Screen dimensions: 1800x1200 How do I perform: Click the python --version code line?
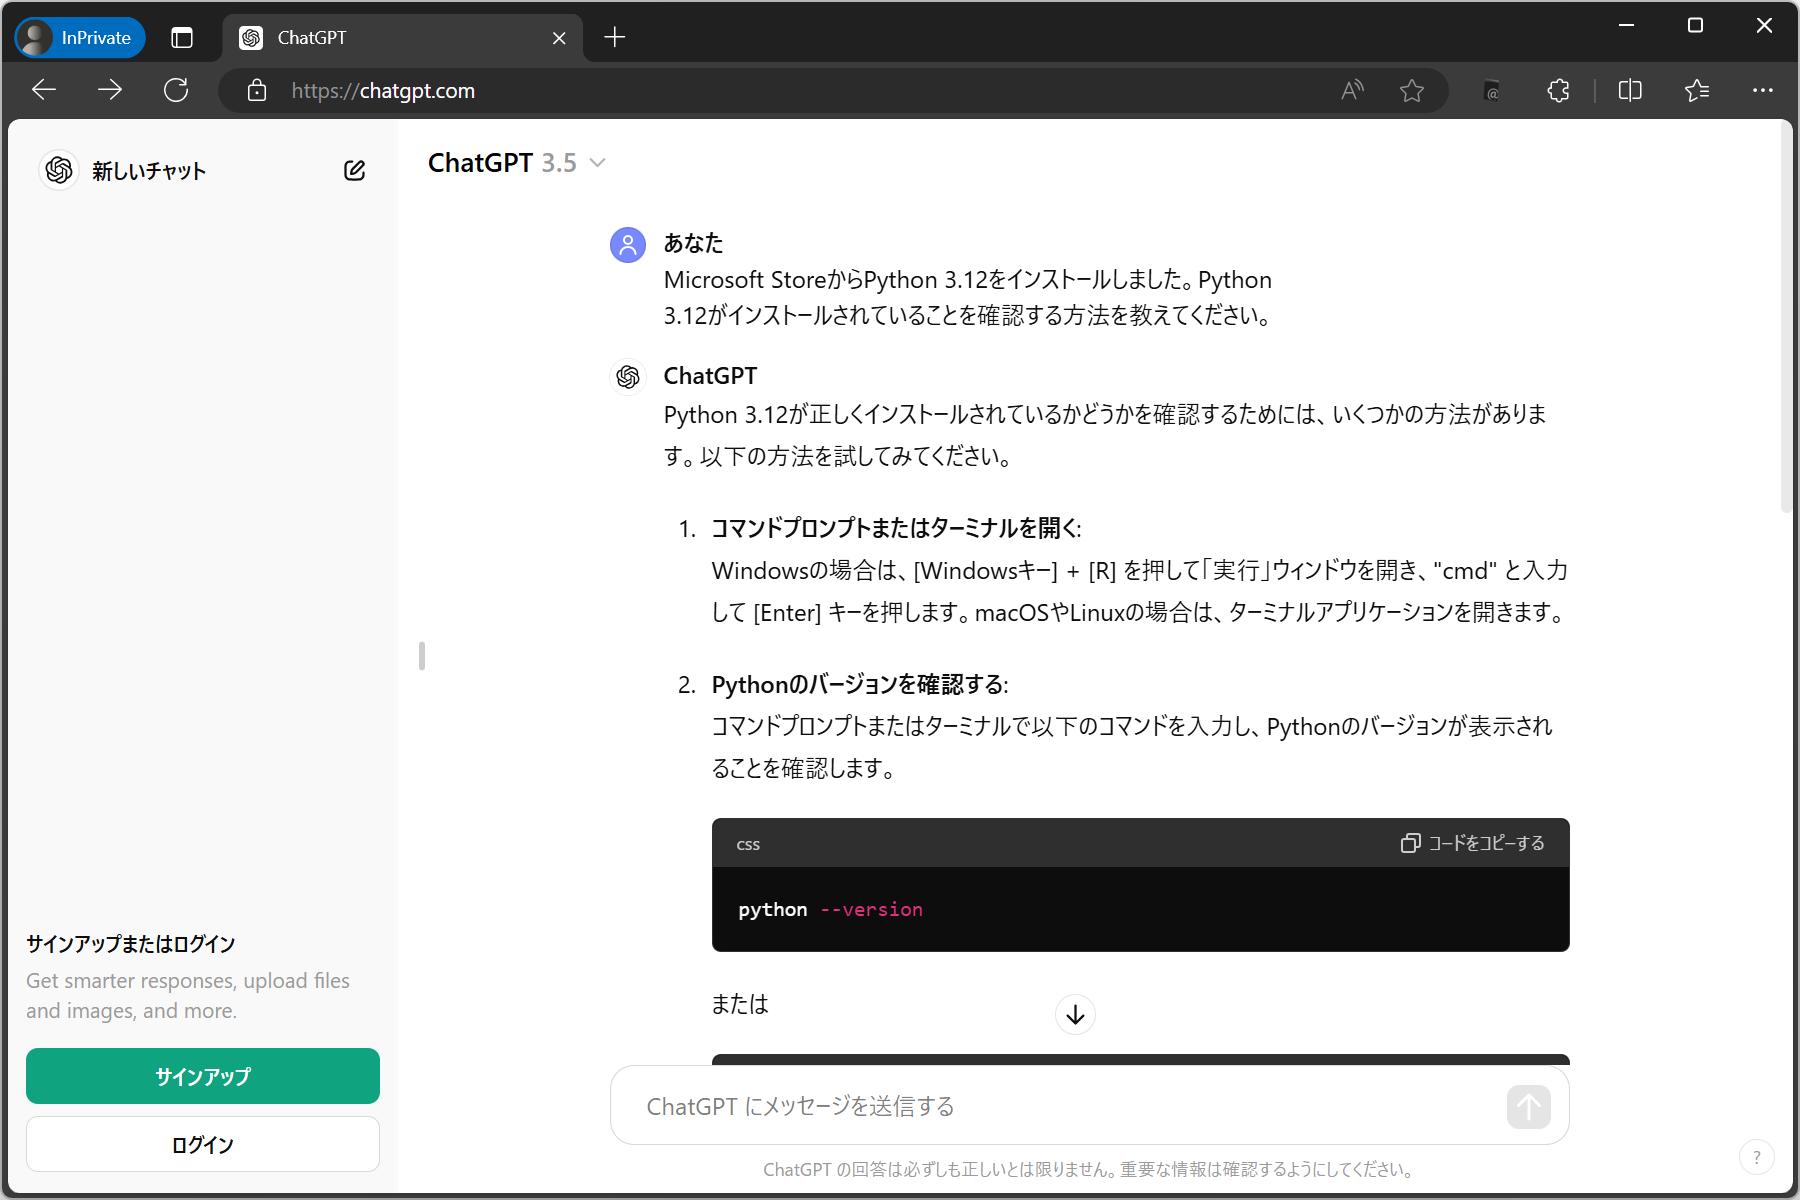[x=830, y=909]
